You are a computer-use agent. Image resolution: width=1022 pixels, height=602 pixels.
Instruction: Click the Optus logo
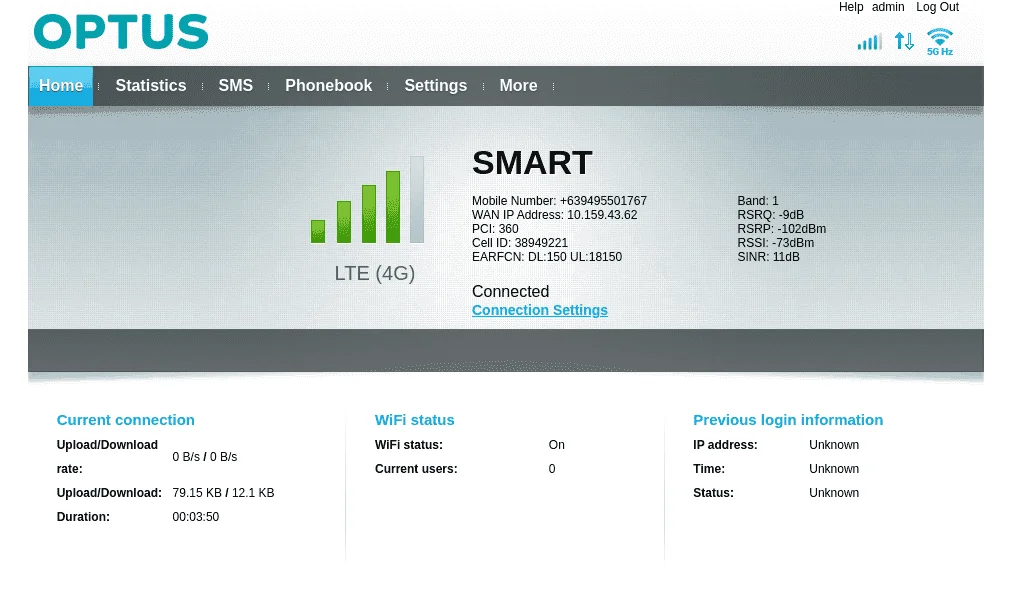(121, 32)
